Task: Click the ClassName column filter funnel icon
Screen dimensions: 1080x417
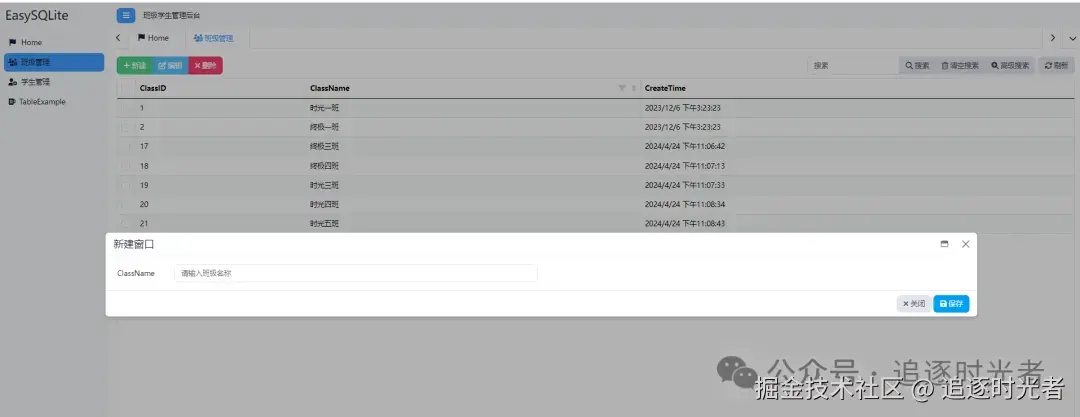Action: coord(623,88)
